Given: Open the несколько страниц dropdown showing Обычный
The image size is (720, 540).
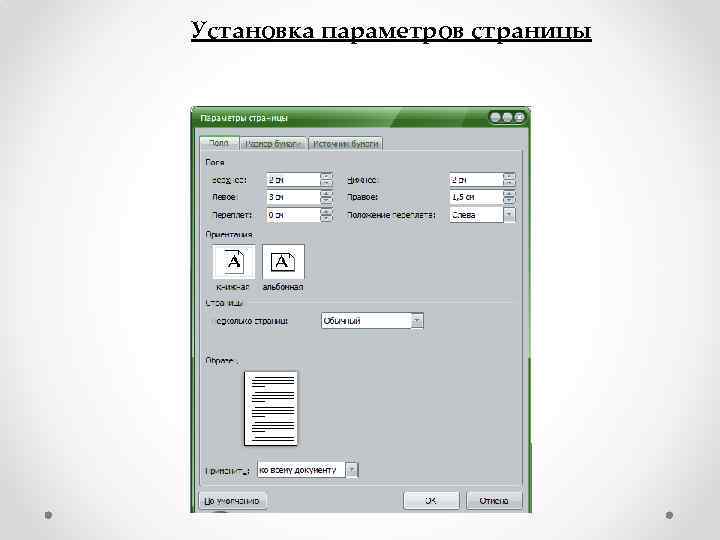Looking at the screenshot, I should [372, 321].
